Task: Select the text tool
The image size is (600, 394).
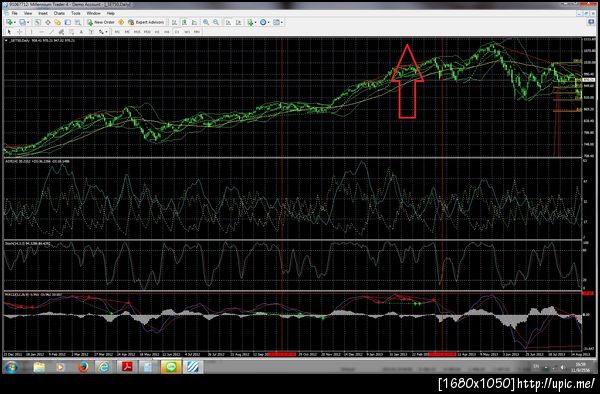Action: (81, 32)
